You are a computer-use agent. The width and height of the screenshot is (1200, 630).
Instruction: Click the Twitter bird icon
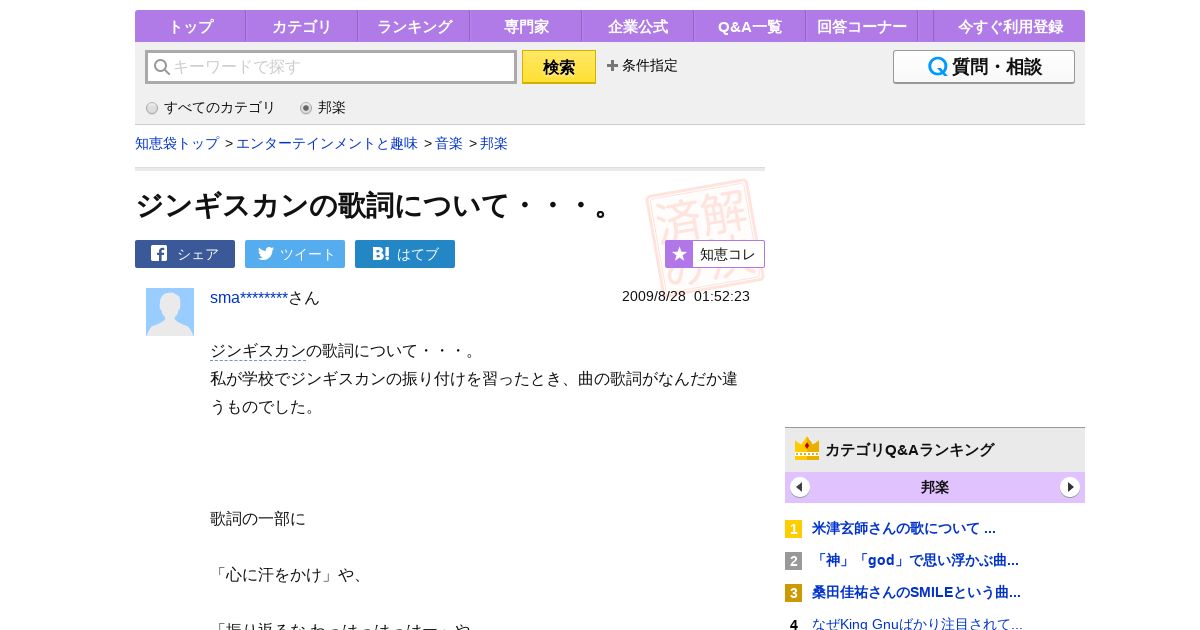(x=266, y=253)
